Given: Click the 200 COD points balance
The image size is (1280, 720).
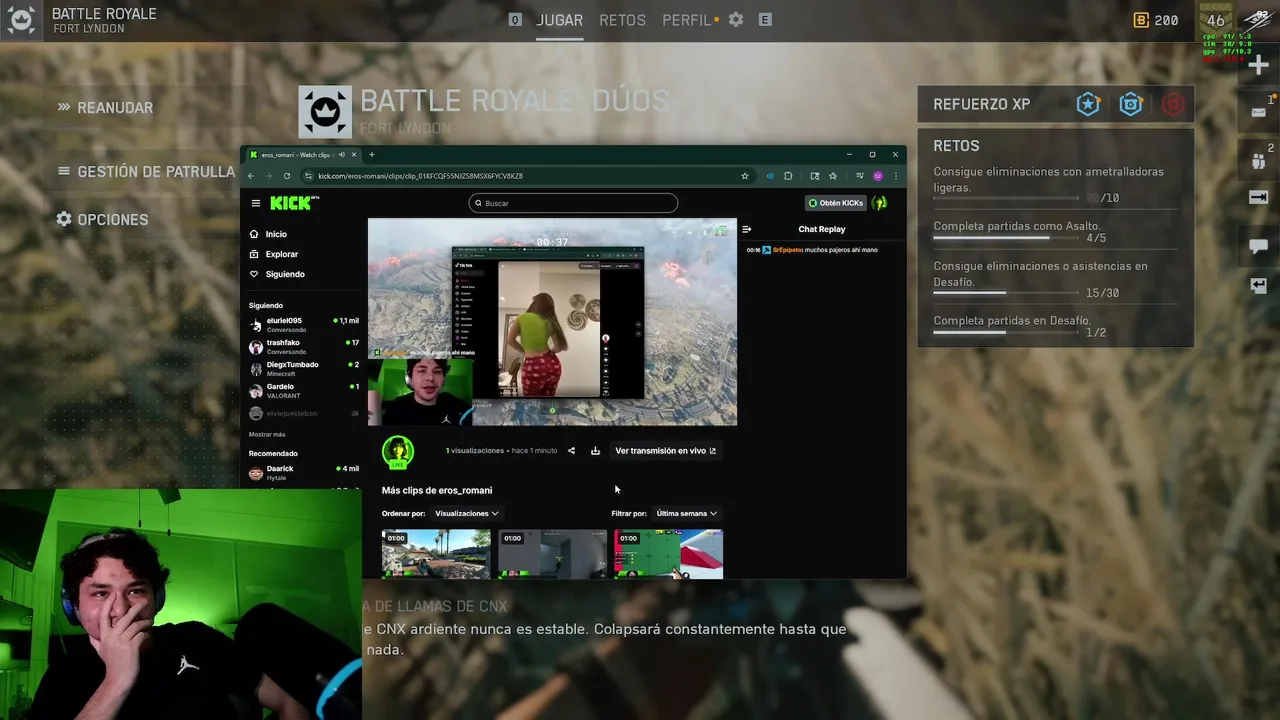Looking at the screenshot, I should (1156, 20).
